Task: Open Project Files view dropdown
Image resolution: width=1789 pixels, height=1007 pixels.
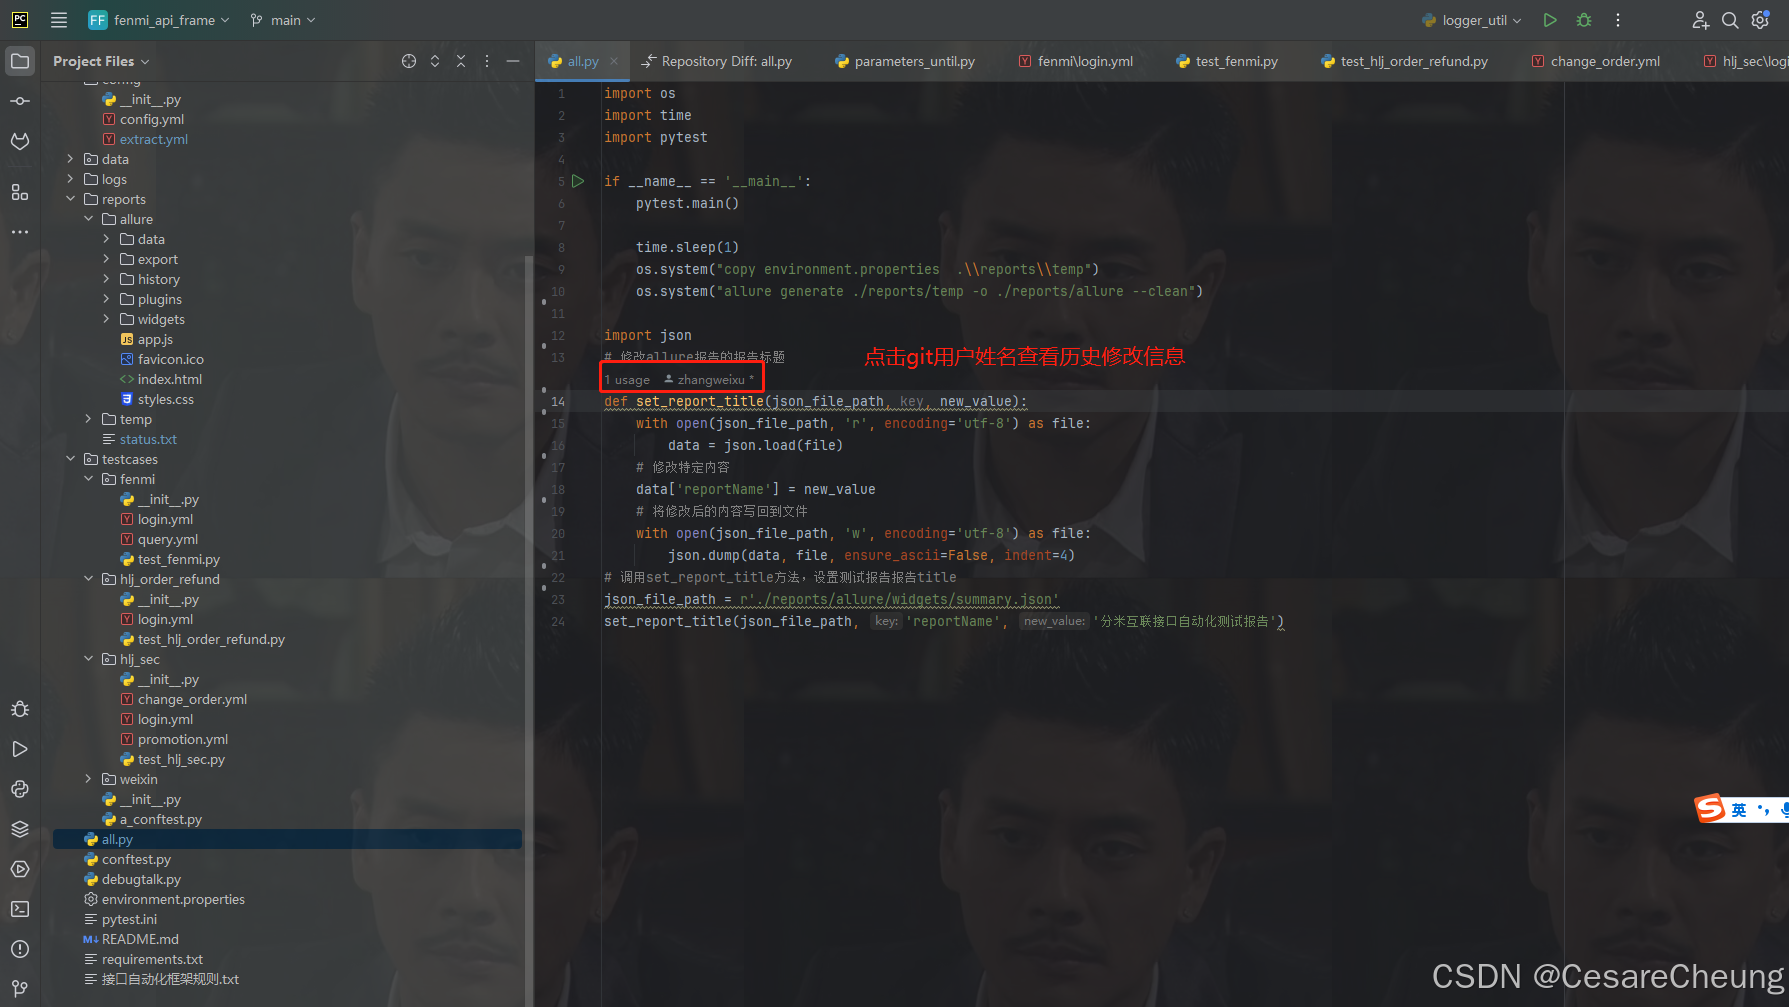Action: click(x=101, y=61)
